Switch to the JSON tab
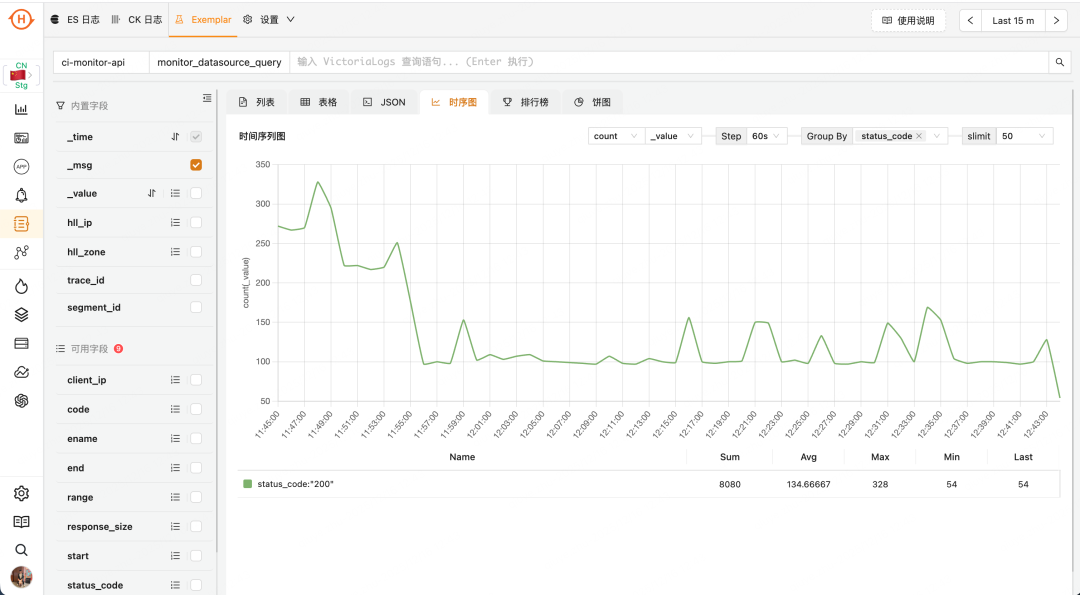The width and height of the screenshot is (1080, 595). pyautogui.click(x=384, y=103)
